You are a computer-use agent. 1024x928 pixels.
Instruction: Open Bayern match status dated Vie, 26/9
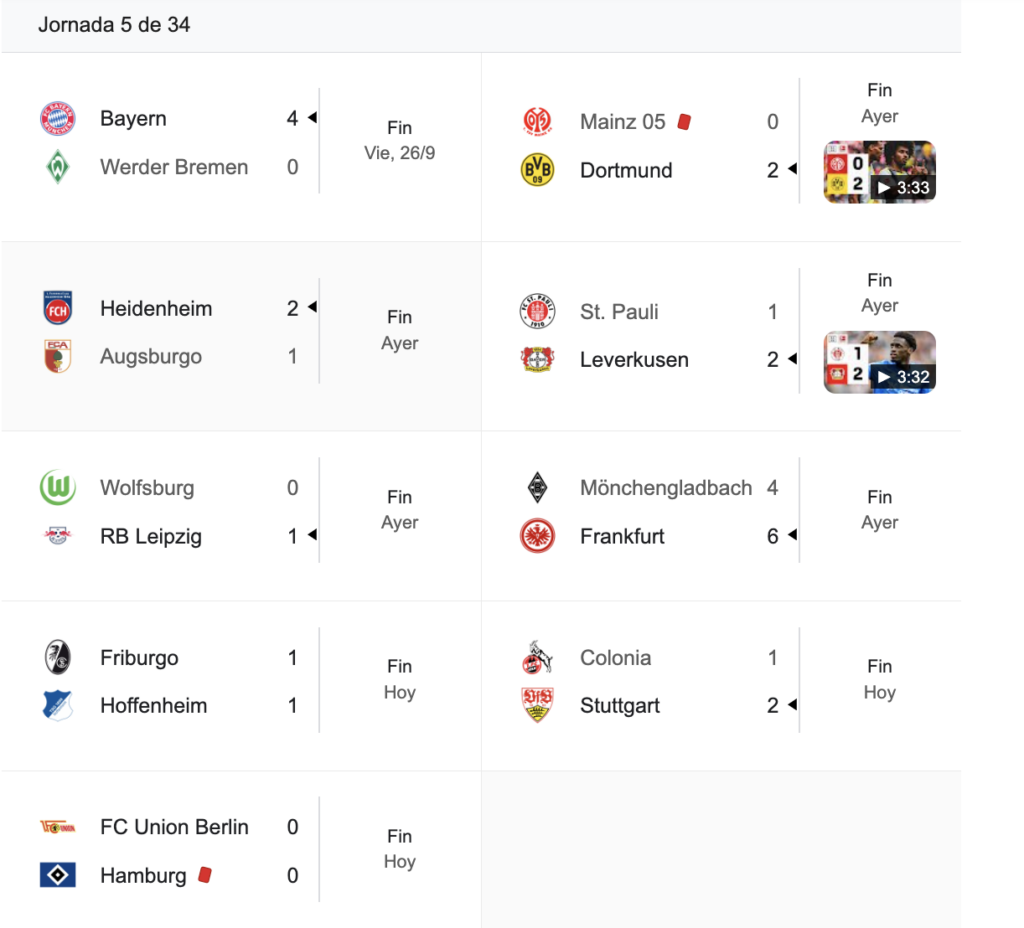[399, 141]
